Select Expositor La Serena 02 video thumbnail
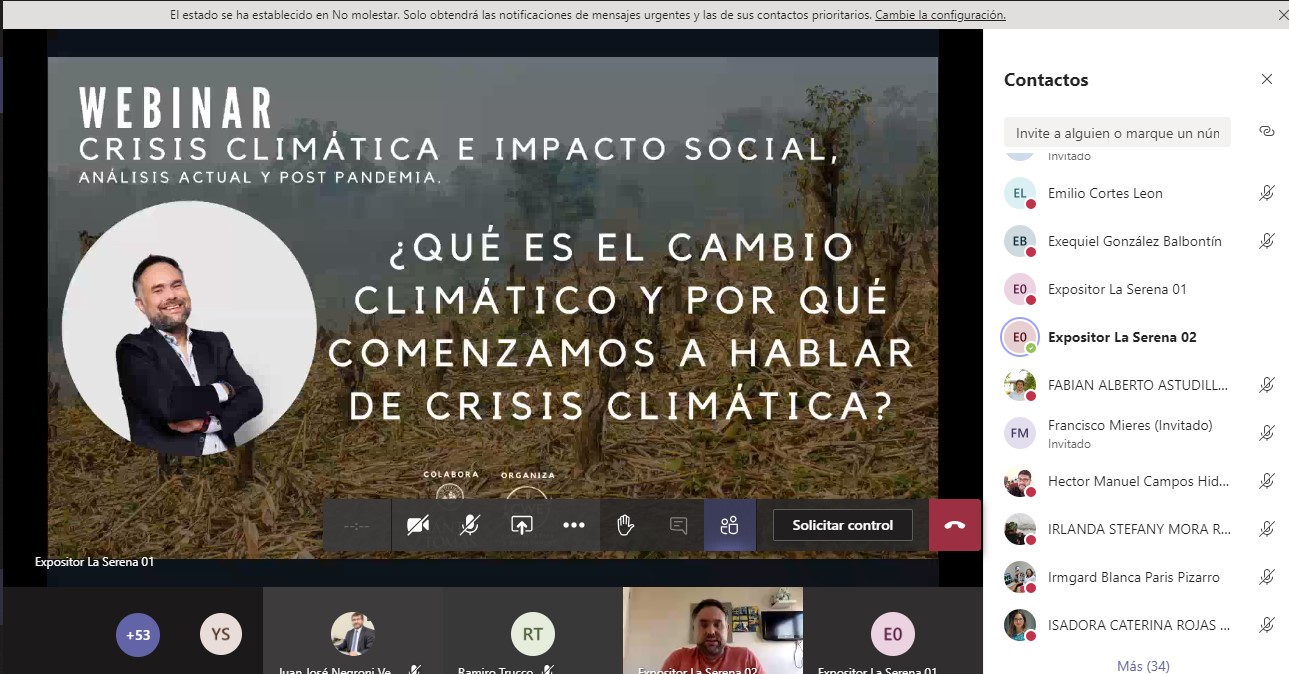The width and height of the screenshot is (1289, 674). click(x=712, y=630)
